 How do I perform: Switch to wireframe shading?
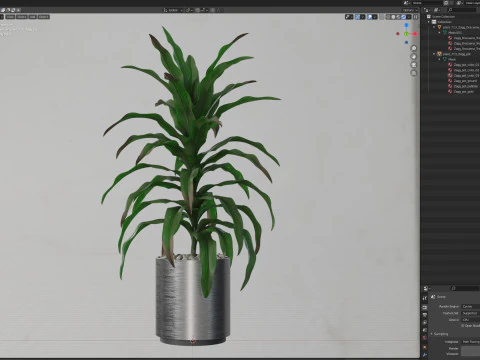click(x=388, y=17)
